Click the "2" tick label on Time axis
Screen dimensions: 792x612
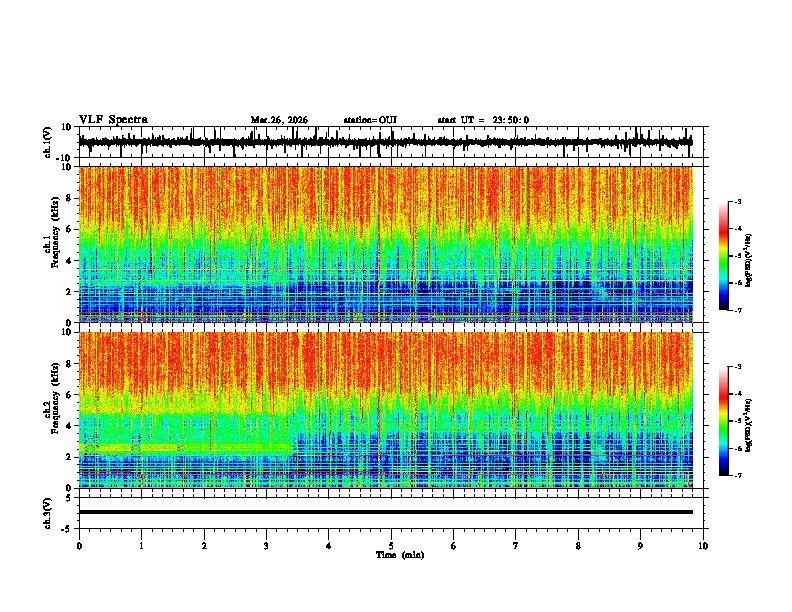204,546
